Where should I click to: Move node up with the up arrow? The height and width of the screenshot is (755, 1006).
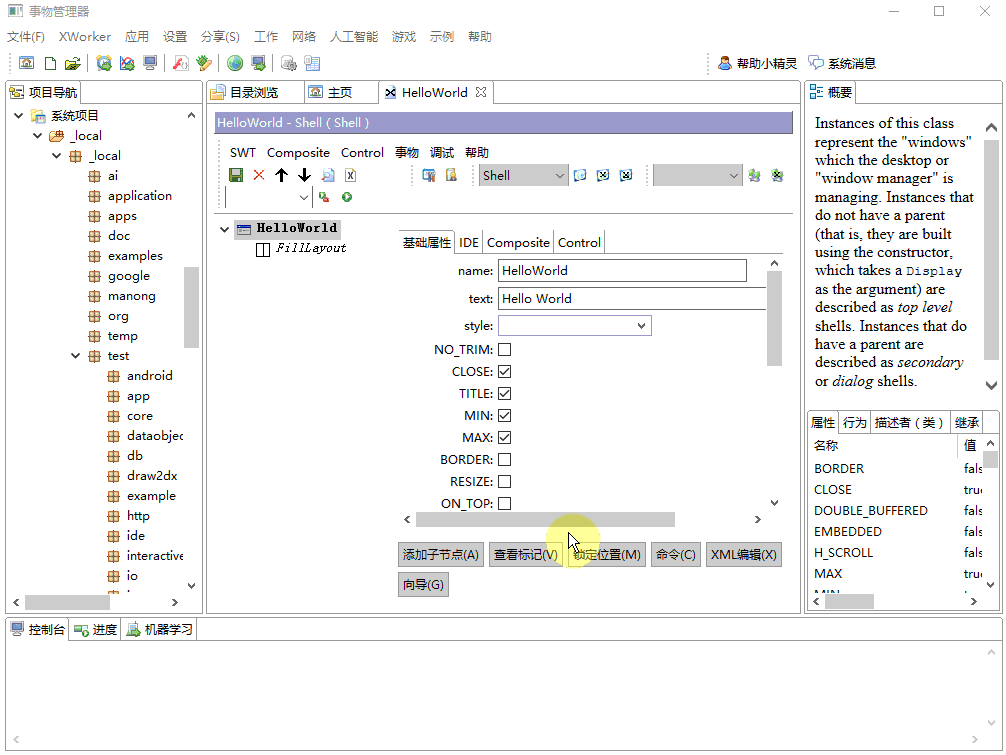click(x=281, y=175)
